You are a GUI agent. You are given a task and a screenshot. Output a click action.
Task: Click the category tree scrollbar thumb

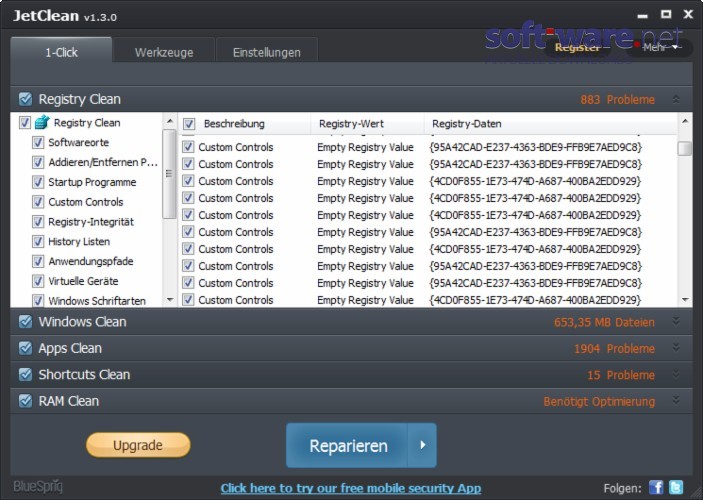point(169,174)
